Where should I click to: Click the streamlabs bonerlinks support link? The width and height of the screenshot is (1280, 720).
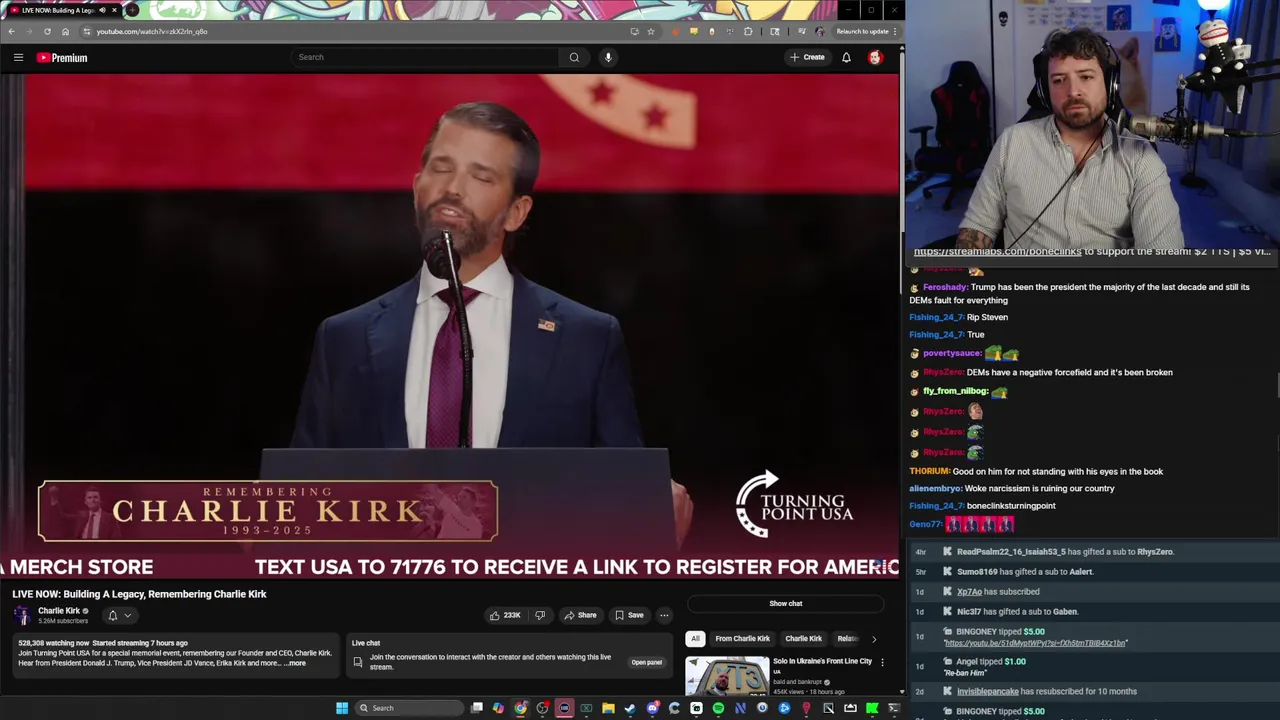click(997, 251)
